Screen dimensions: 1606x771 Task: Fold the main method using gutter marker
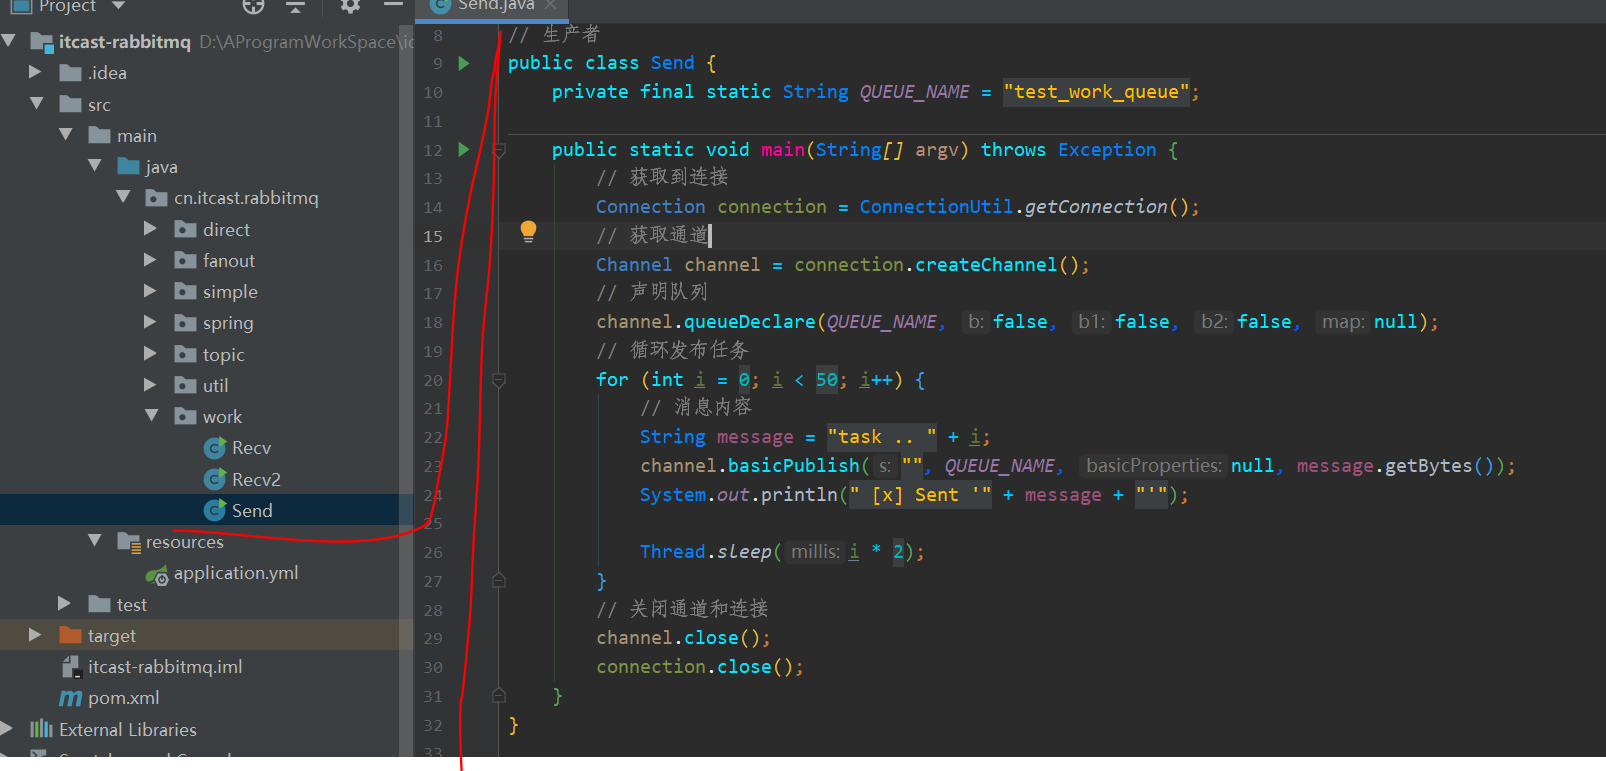(x=499, y=150)
